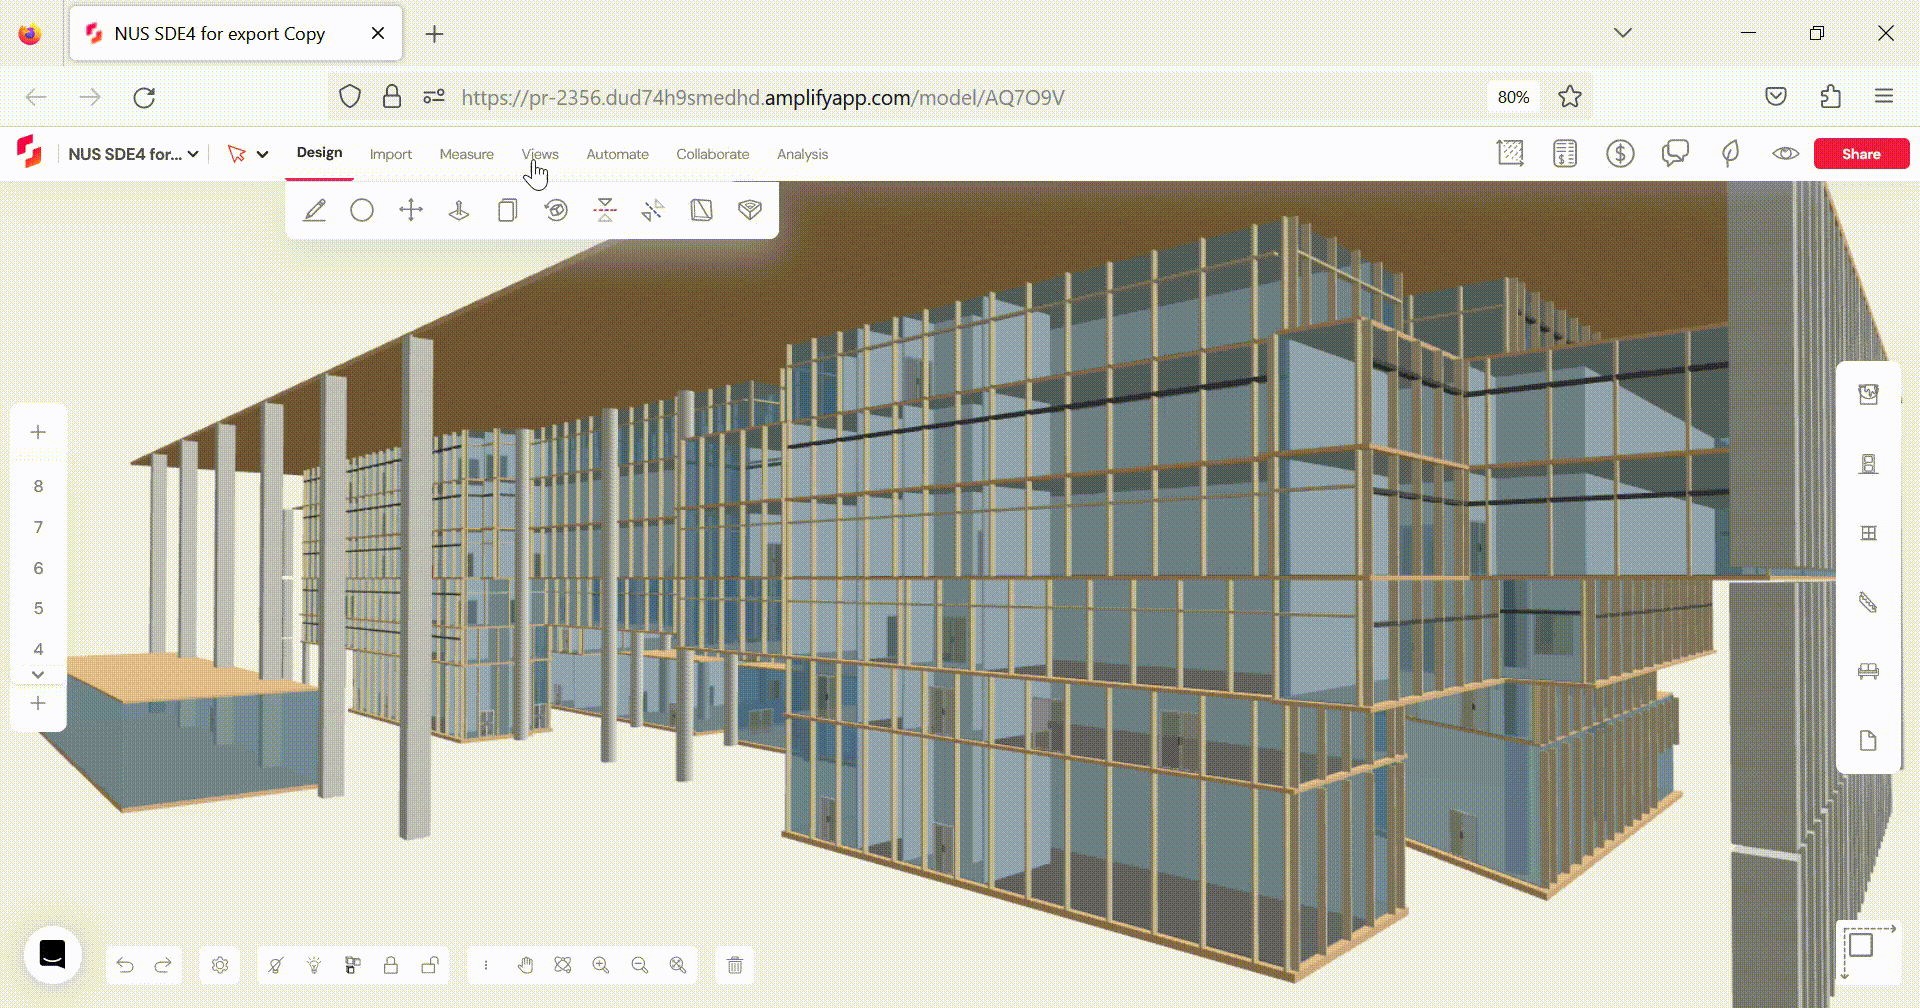
Task: Bookmark this page with the star
Action: pos(1570,97)
